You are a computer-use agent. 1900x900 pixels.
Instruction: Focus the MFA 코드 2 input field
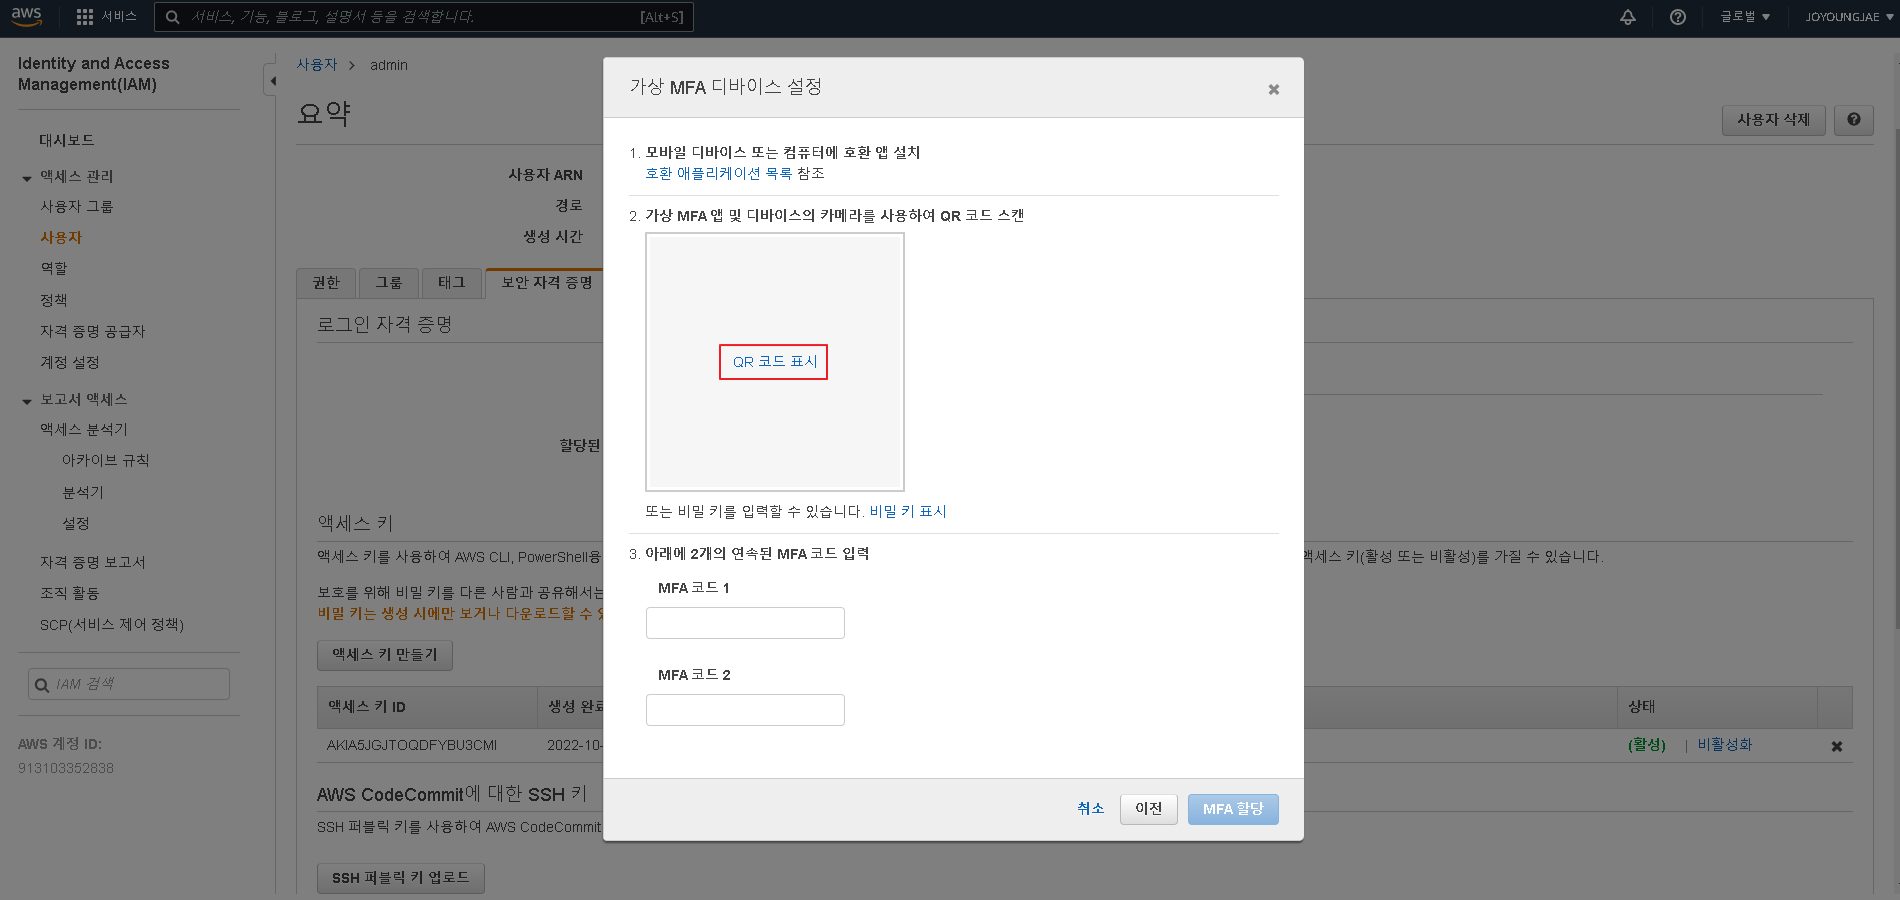(745, 710)
